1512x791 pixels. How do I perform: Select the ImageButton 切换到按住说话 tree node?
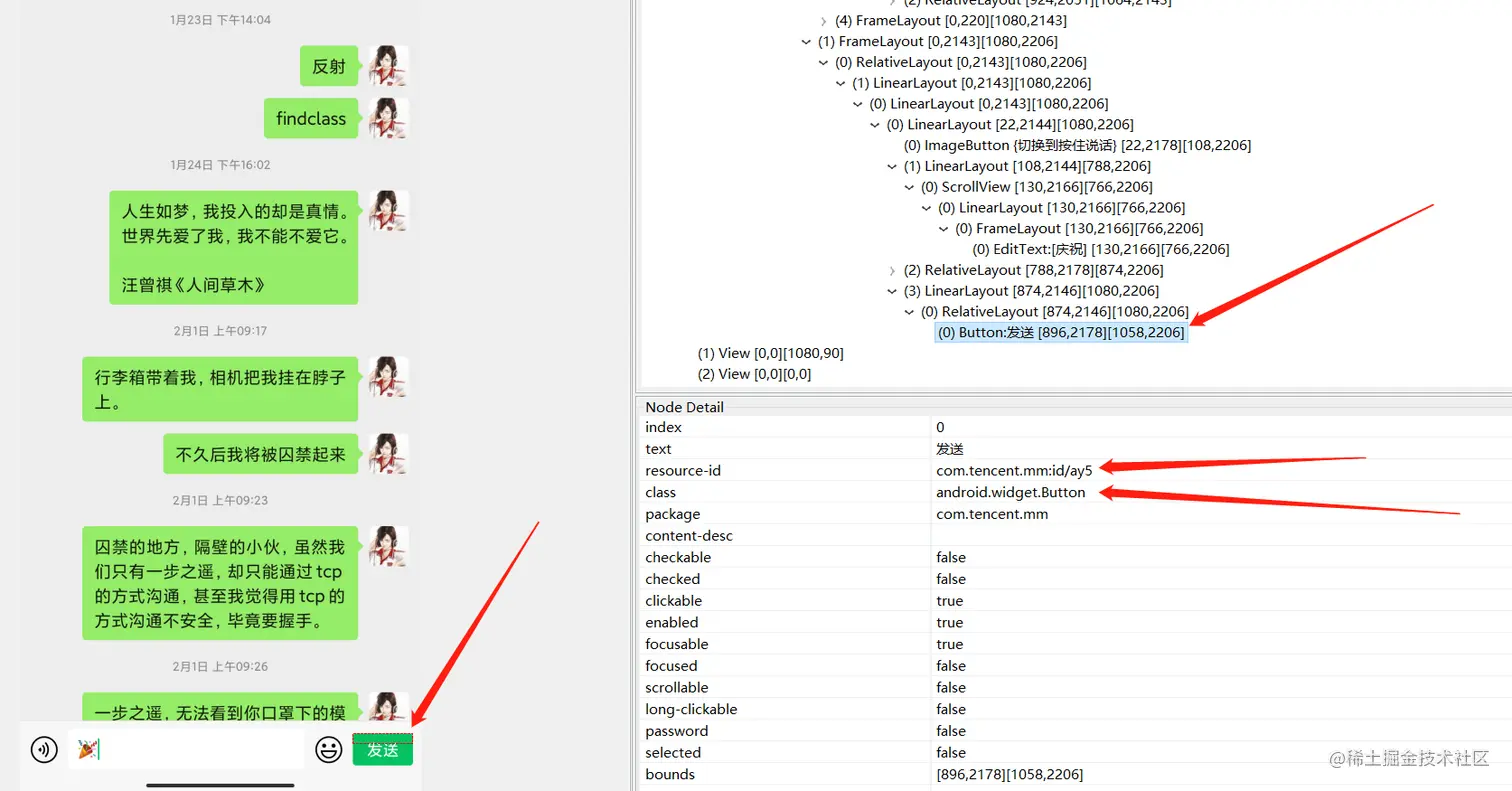point(1078,145)
